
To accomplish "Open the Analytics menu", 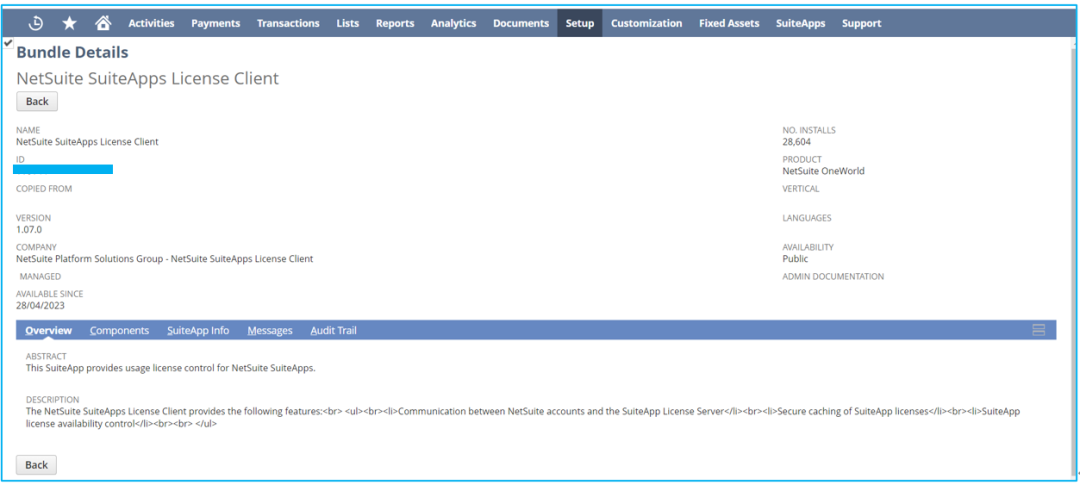I will tap(453, 23).
